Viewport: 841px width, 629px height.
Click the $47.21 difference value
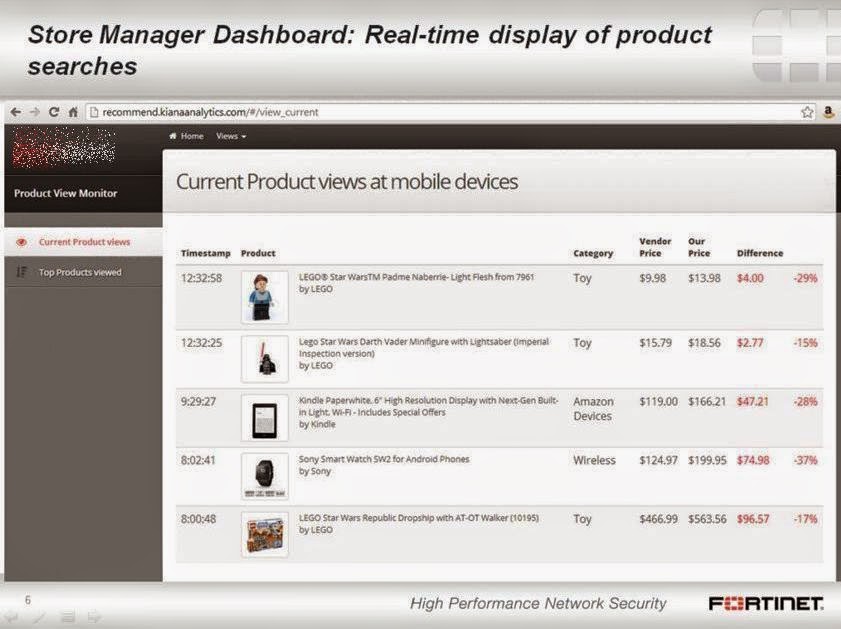753,402
